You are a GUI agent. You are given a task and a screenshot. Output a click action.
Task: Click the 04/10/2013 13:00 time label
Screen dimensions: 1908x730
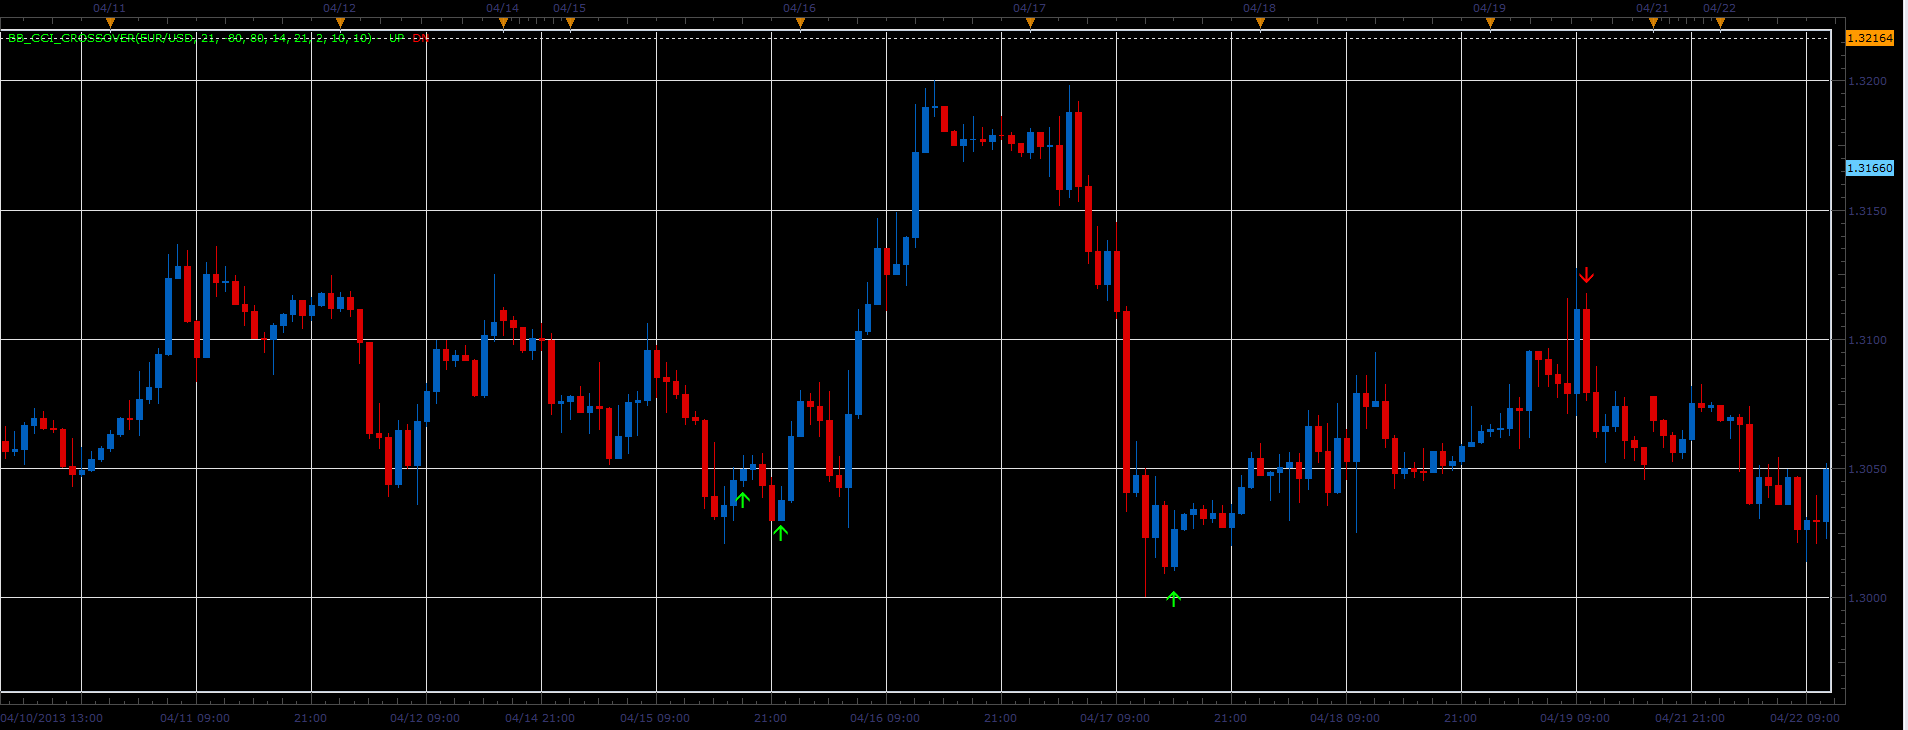(x=52, y=718)
